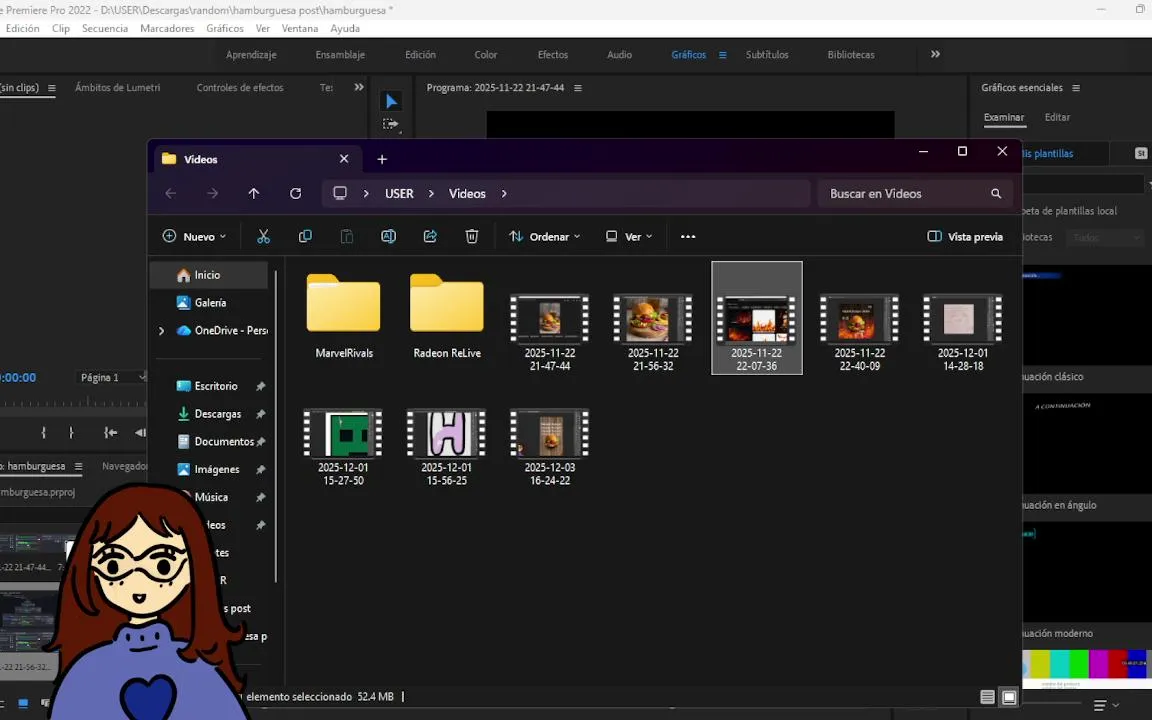The image size is (1152, 720).
Task: Click the Explorer sidebar vertical scrollbar
Action: tap(276, 426)
